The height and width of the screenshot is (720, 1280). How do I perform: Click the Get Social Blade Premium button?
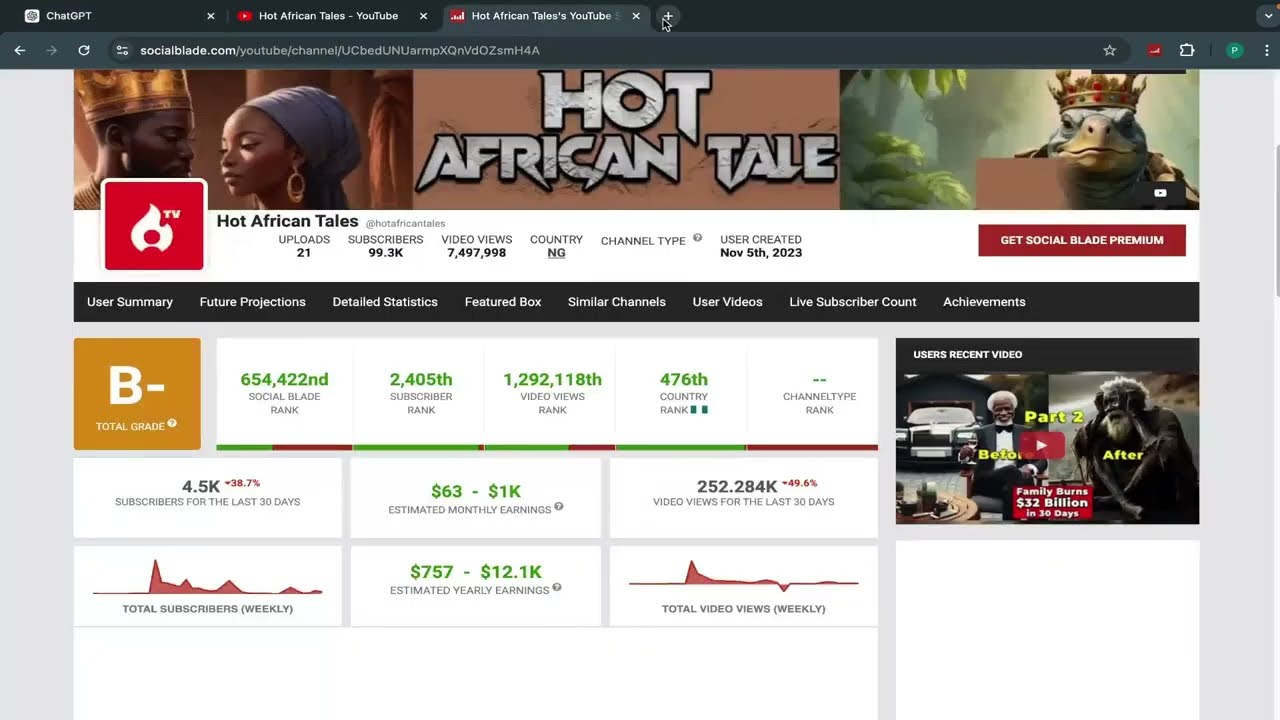pos(1082,240)
